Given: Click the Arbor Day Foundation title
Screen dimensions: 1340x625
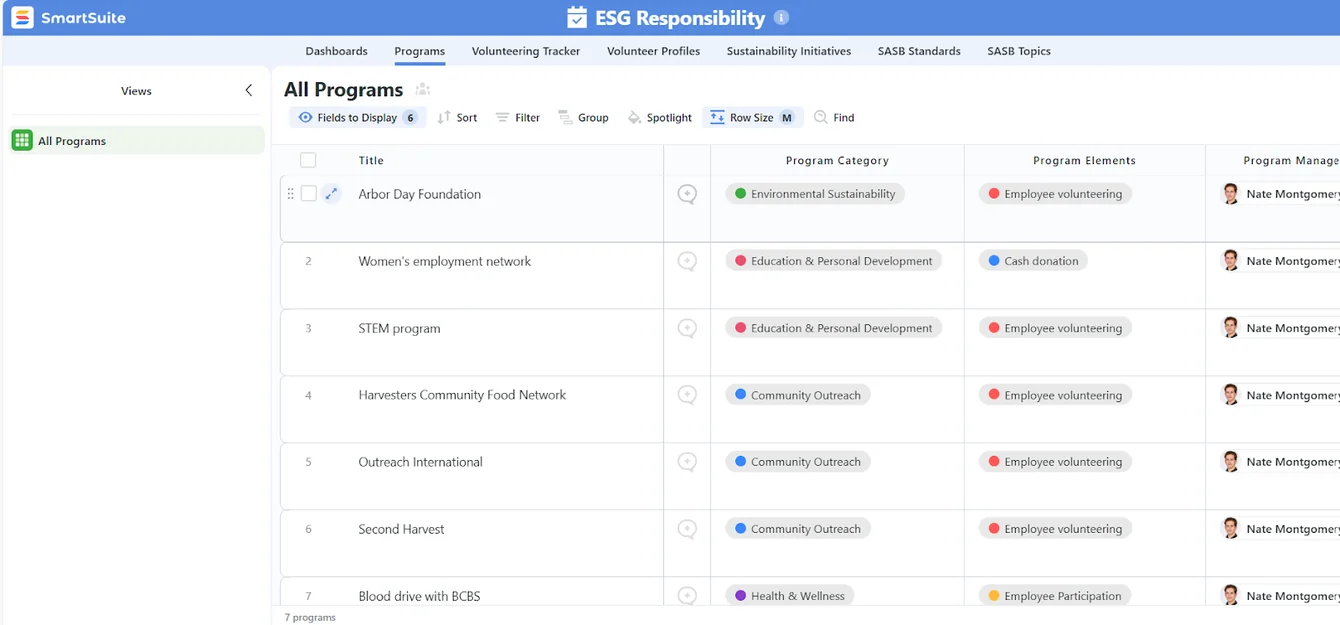Looking at the screenshot, I should 419,194.
